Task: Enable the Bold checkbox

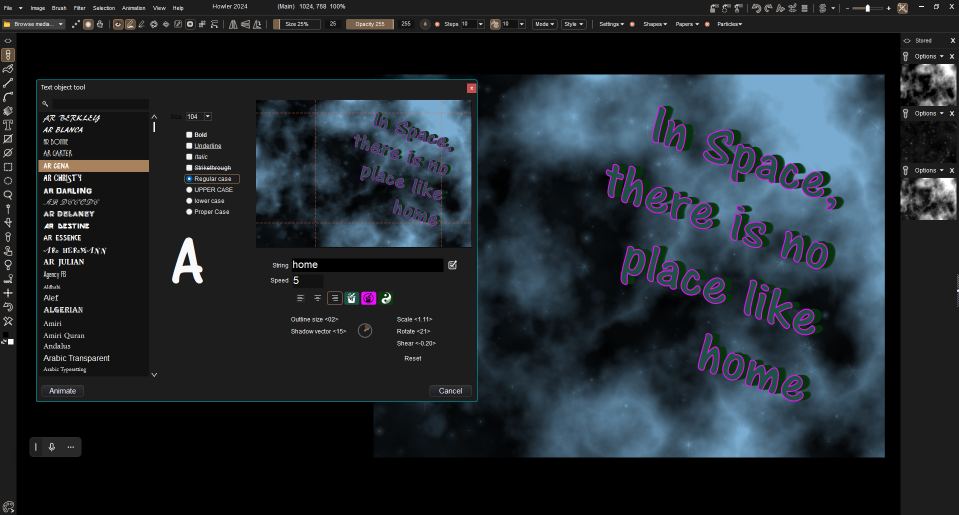Action: (x=189, y=135)
